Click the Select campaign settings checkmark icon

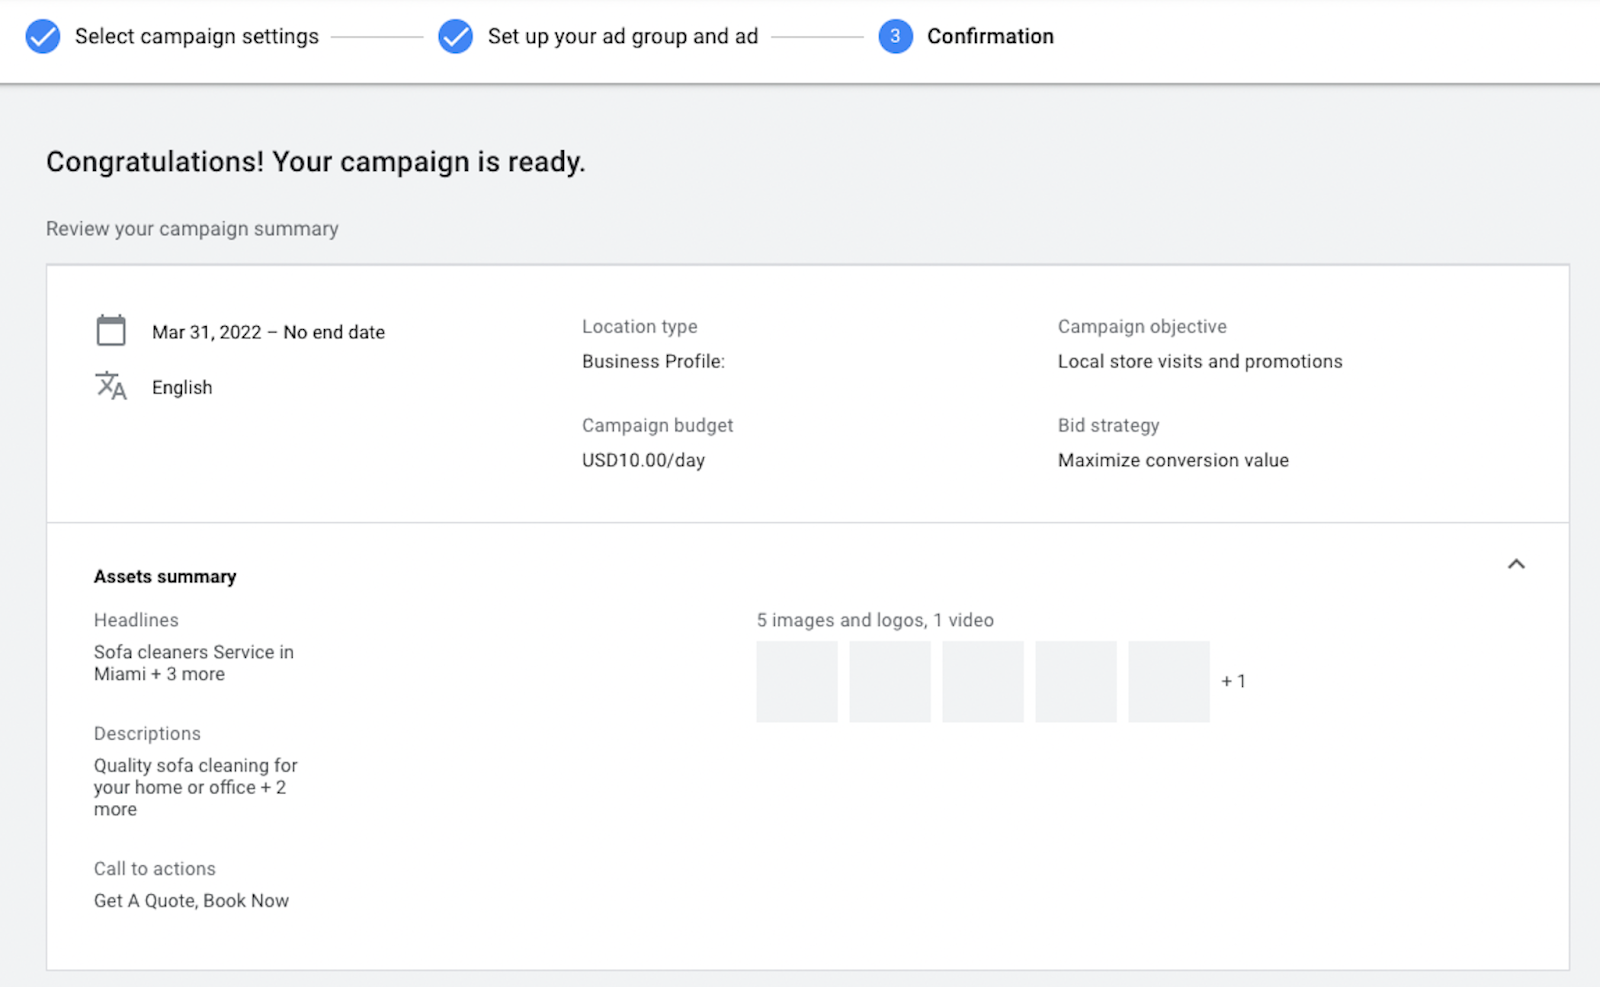[x=43, y=37]
